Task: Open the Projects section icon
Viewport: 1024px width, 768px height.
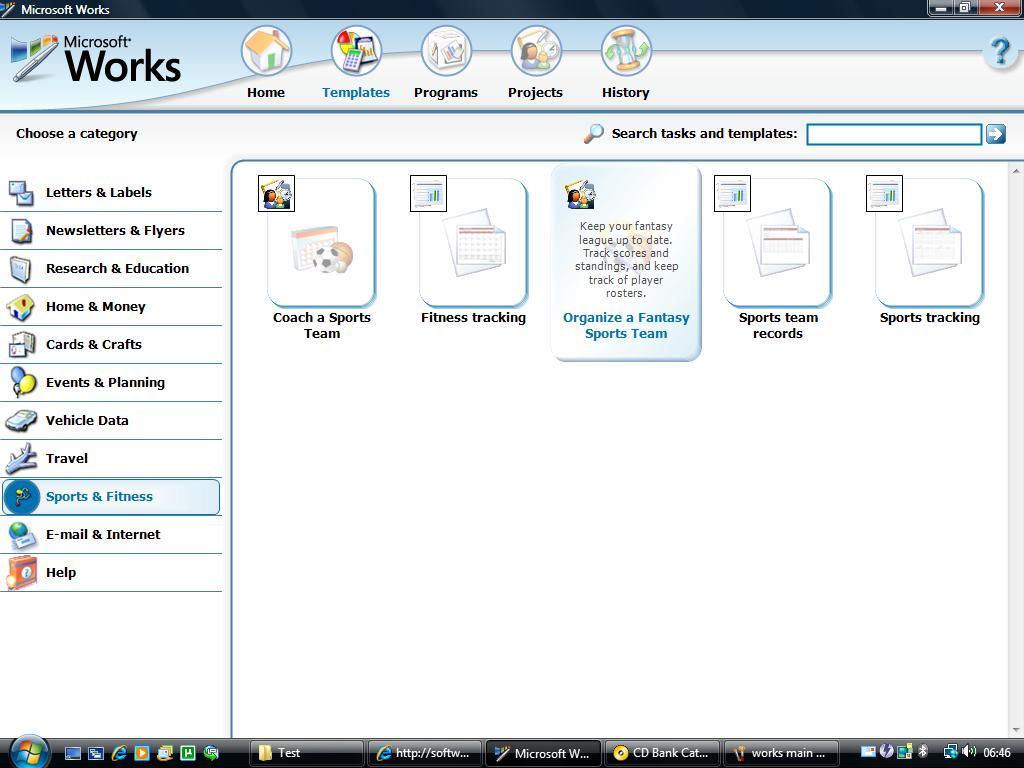Action: 536,50
